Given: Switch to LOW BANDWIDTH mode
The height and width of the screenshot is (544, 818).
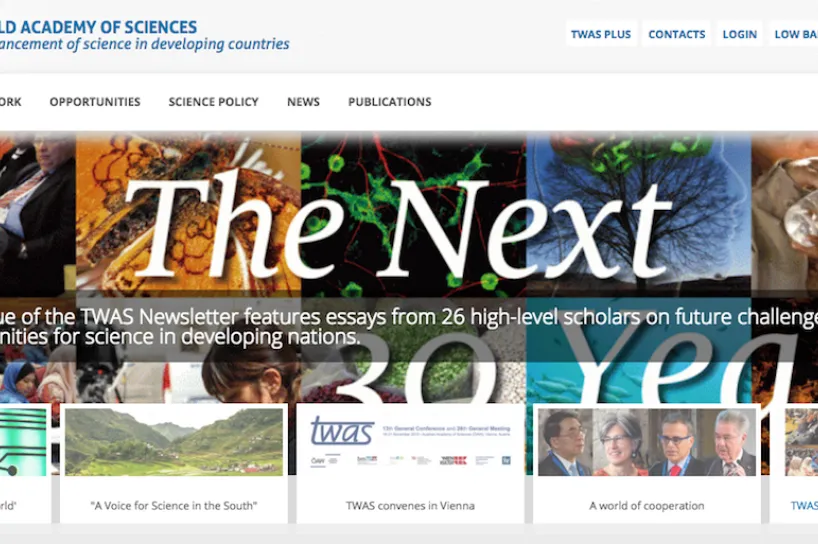Looking at the screenshot, I should [x=794, y=34].
